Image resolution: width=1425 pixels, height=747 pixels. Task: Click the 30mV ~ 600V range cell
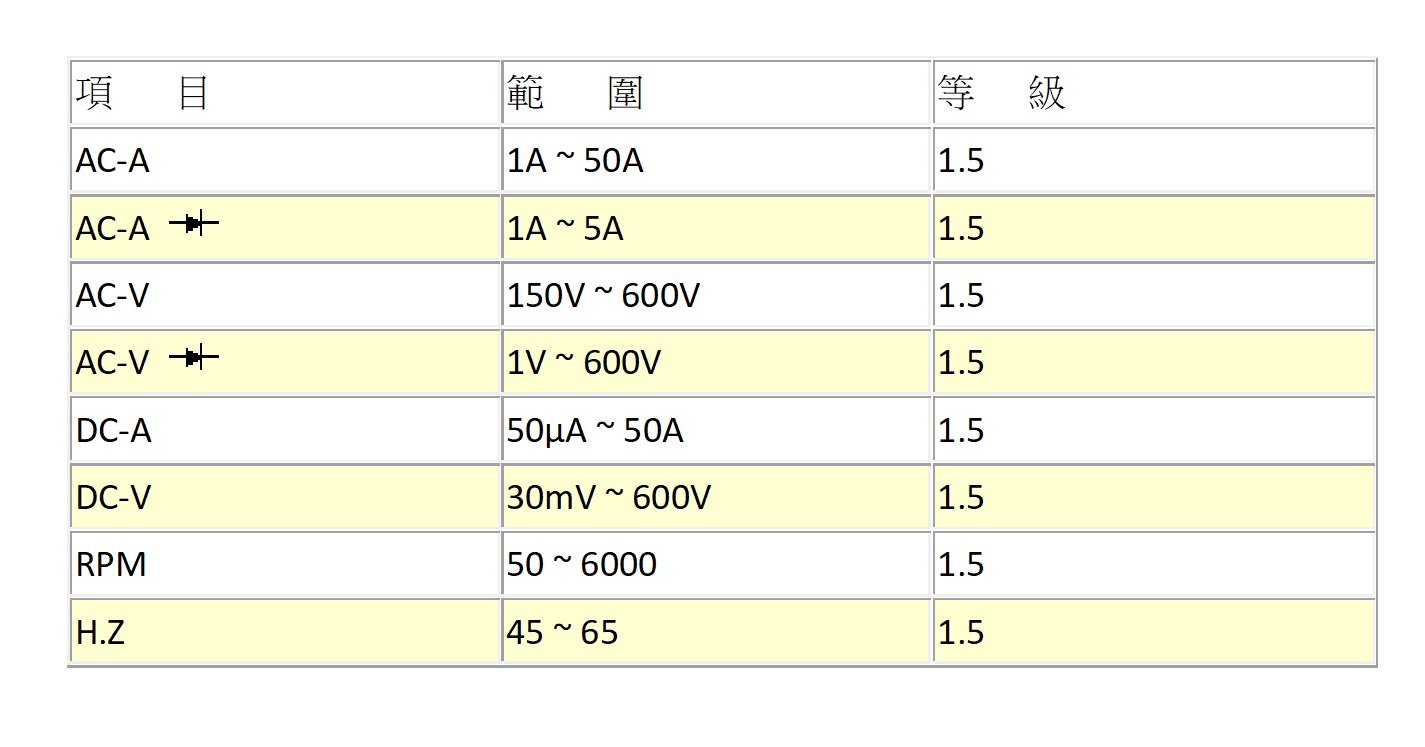tap(608, 498)
